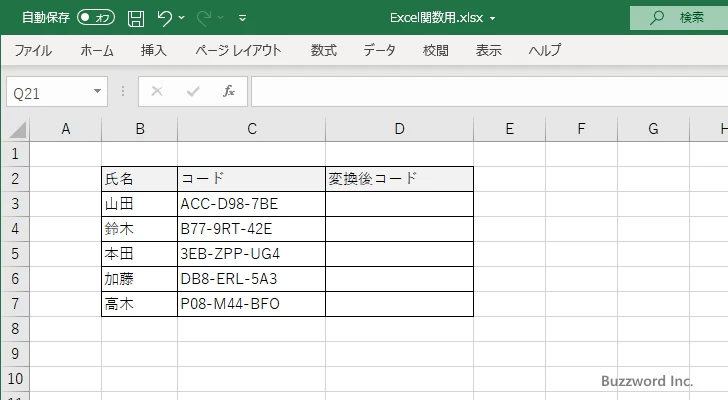Viewport: 728px width, 400px height.
Task: Select empty 変換後コード cell beside ACC-D98-7BE
Action: [399, 204]
